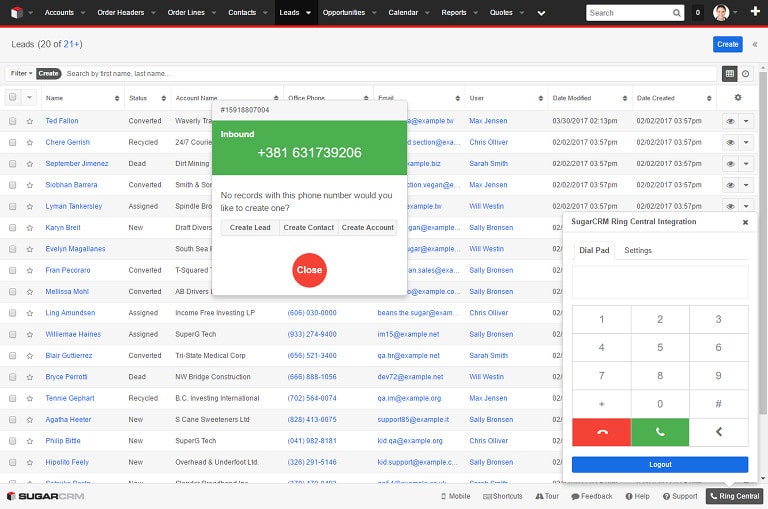Preview Siobhan Barrera row eye icon
This screenshot has width=768, height=509.
(x=730, y=185)
